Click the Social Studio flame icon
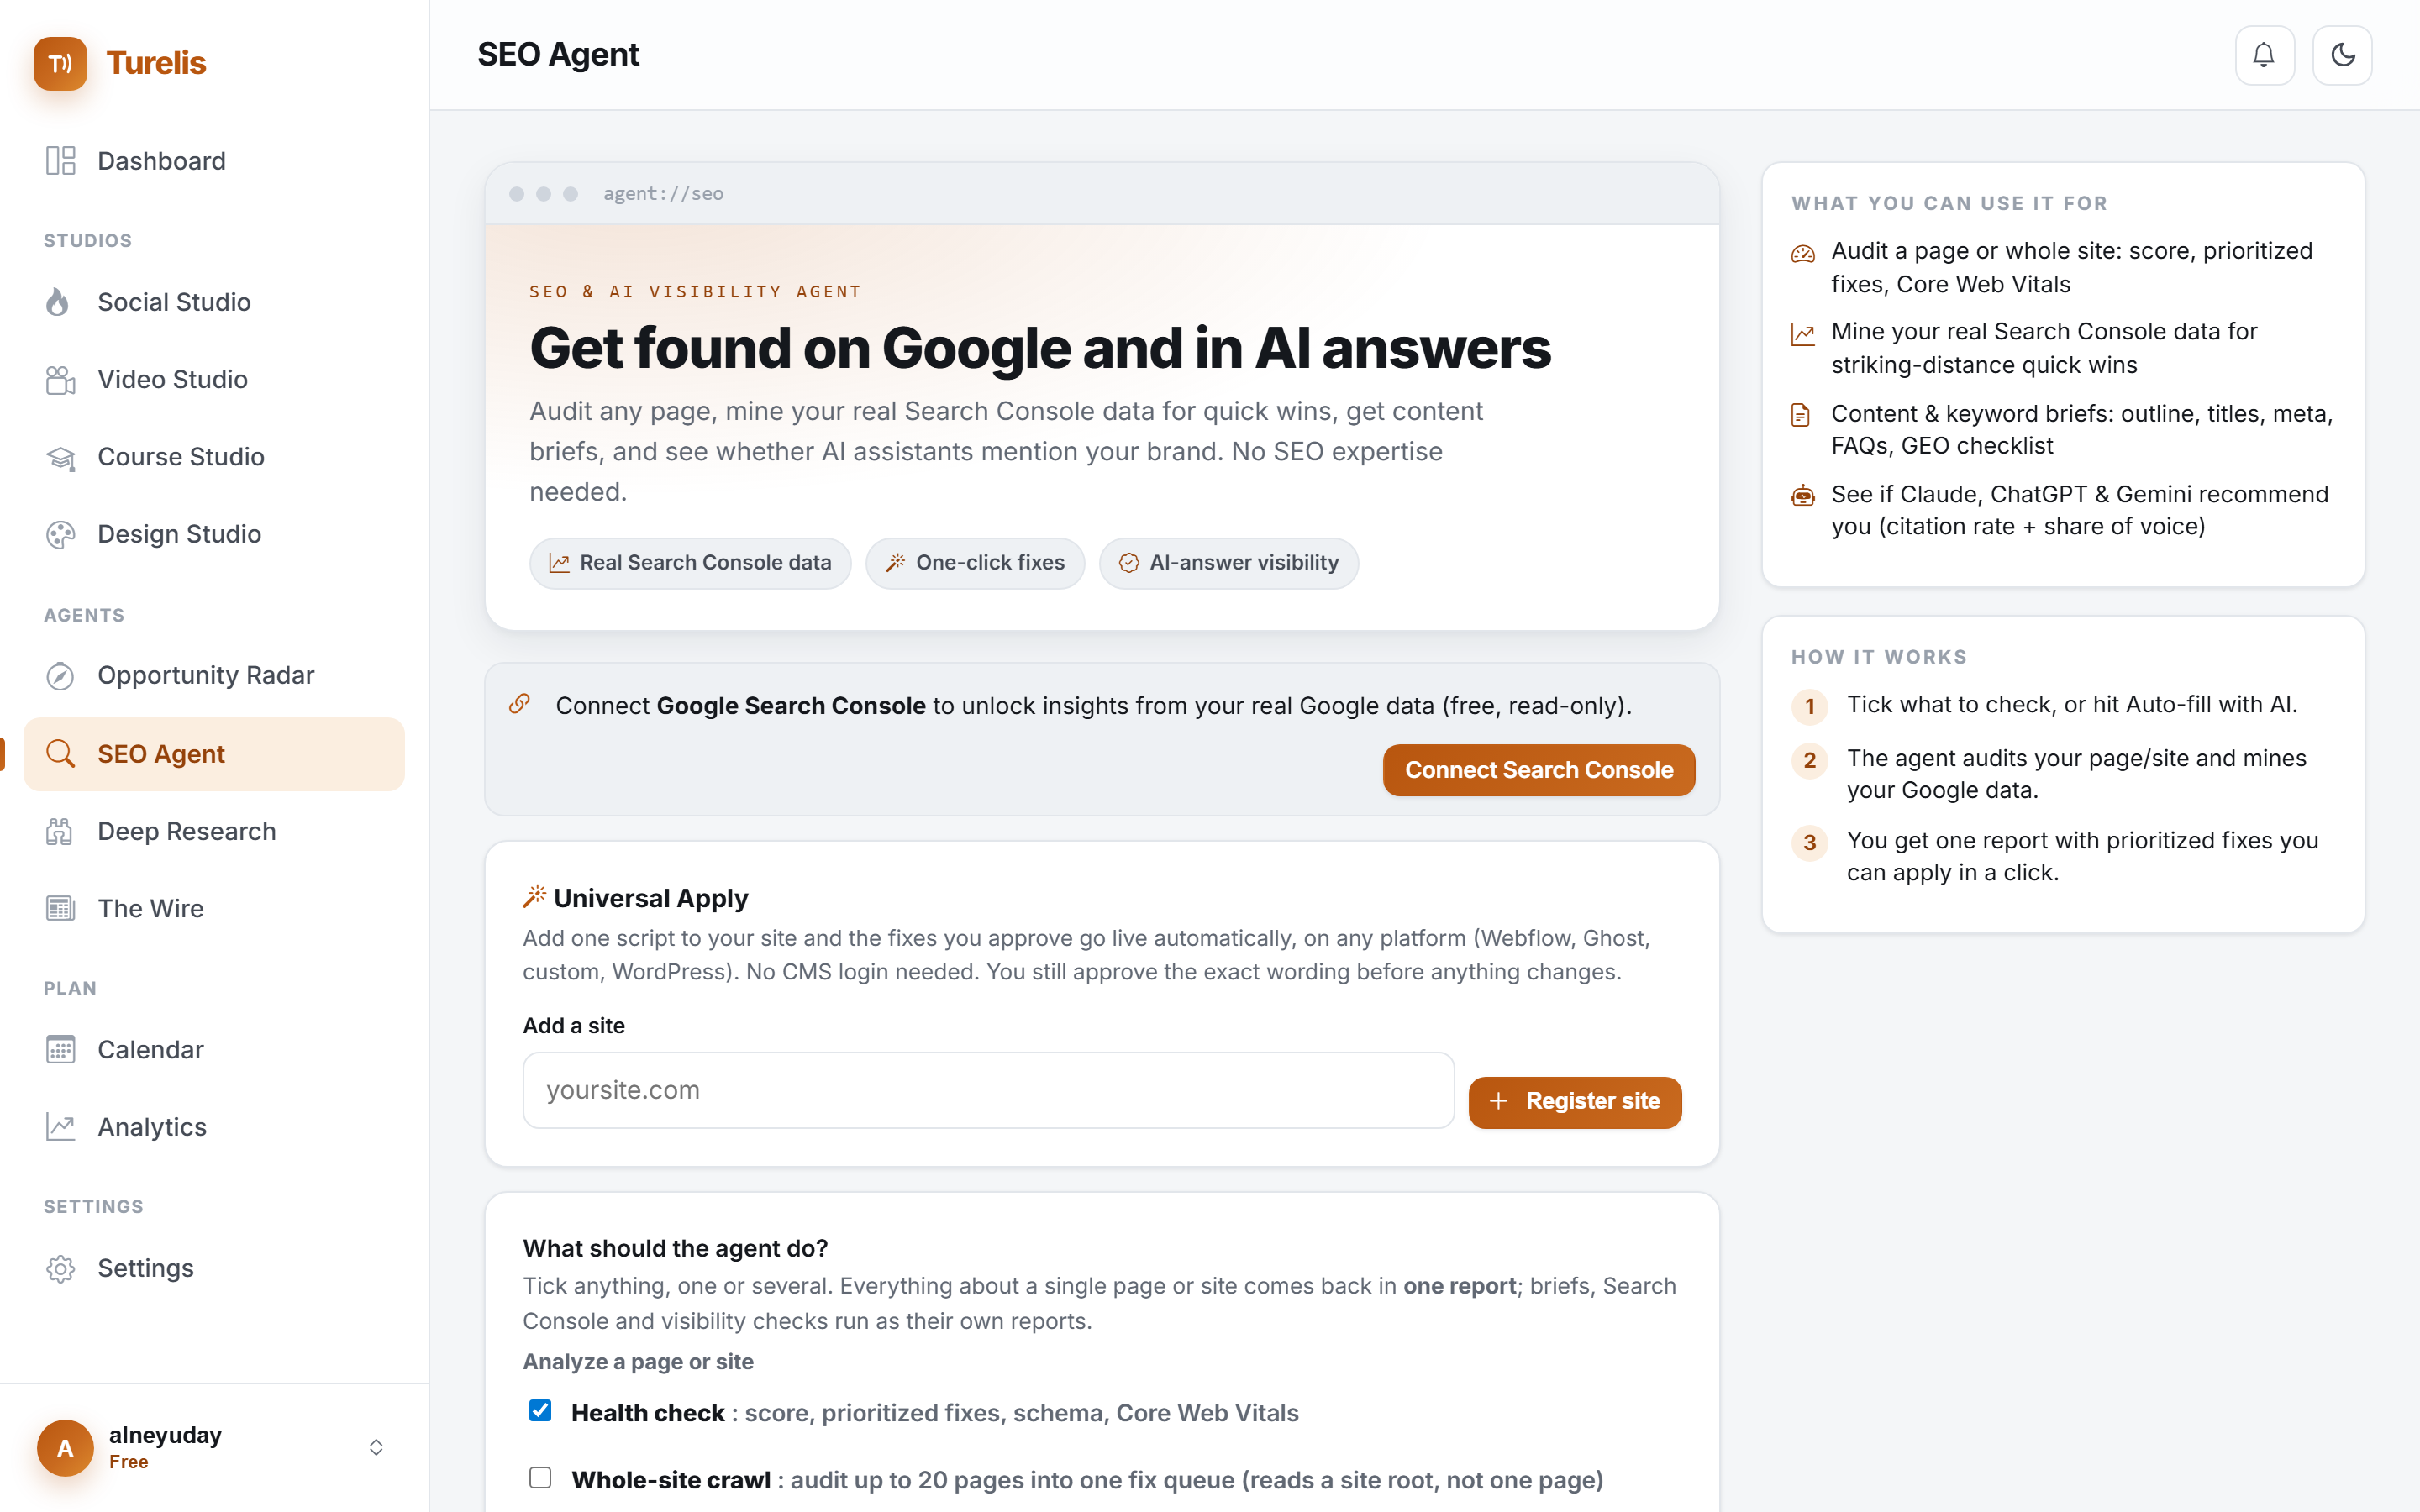 pos(58,302)
